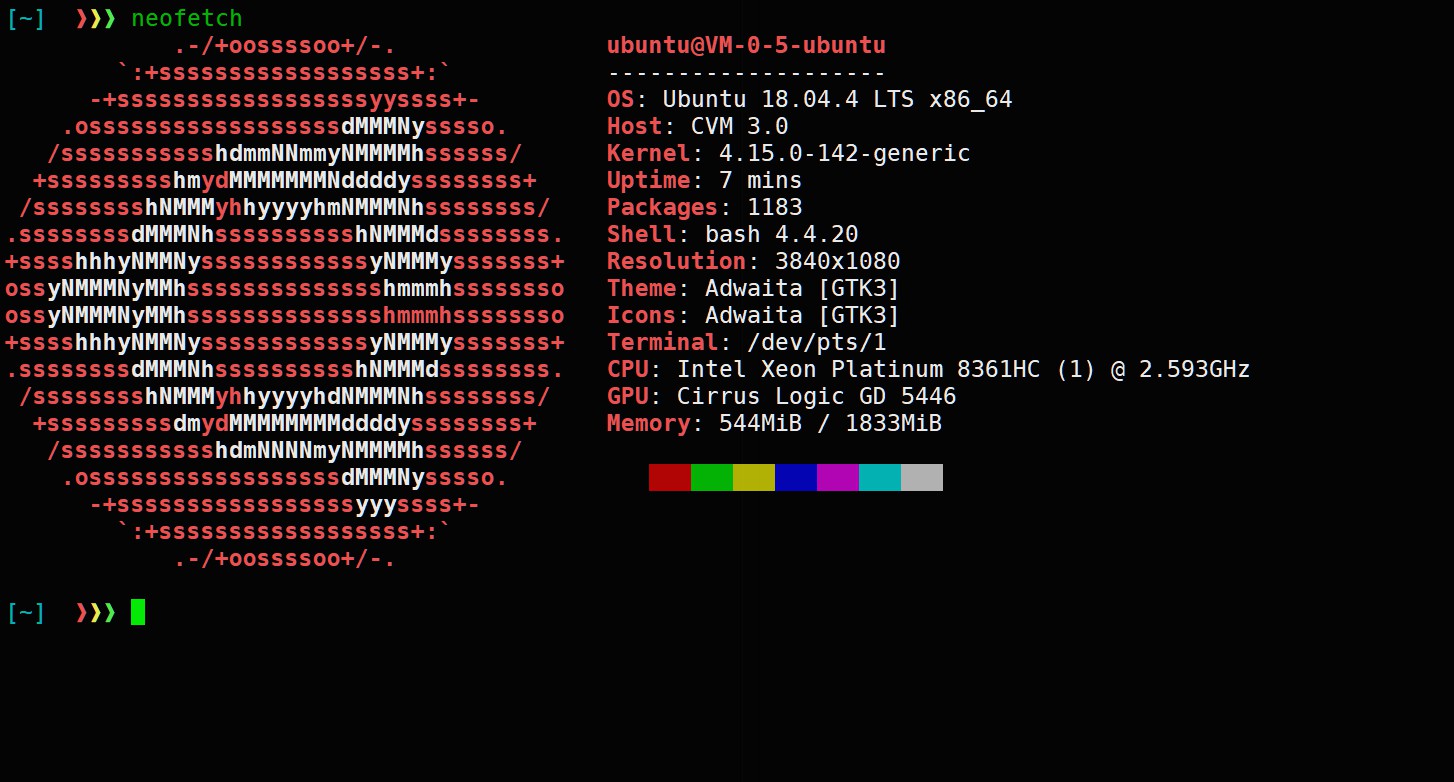Click the '[~]' prompt before neofetch
The height and width of the screenshot is (782, 1454).
(26, 19)
